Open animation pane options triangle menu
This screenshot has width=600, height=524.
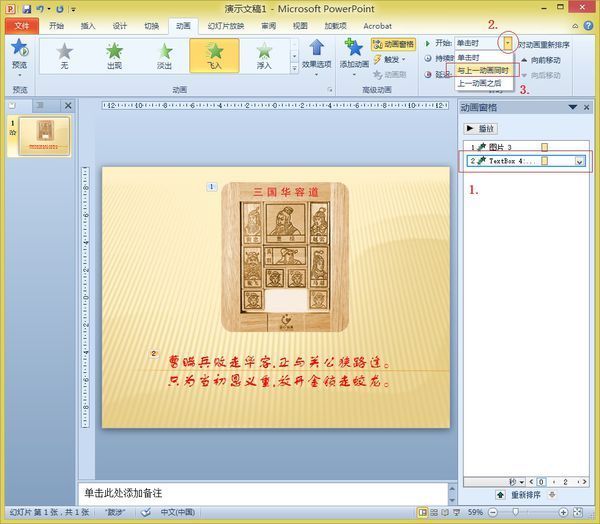point(573,107)
